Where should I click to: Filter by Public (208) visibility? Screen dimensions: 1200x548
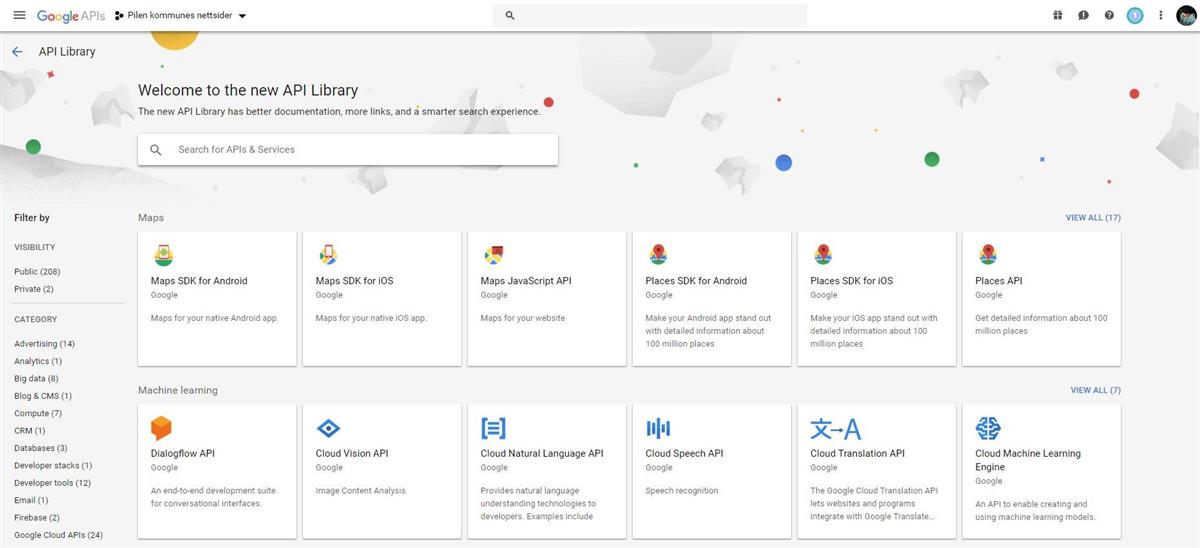pos(37,272)
